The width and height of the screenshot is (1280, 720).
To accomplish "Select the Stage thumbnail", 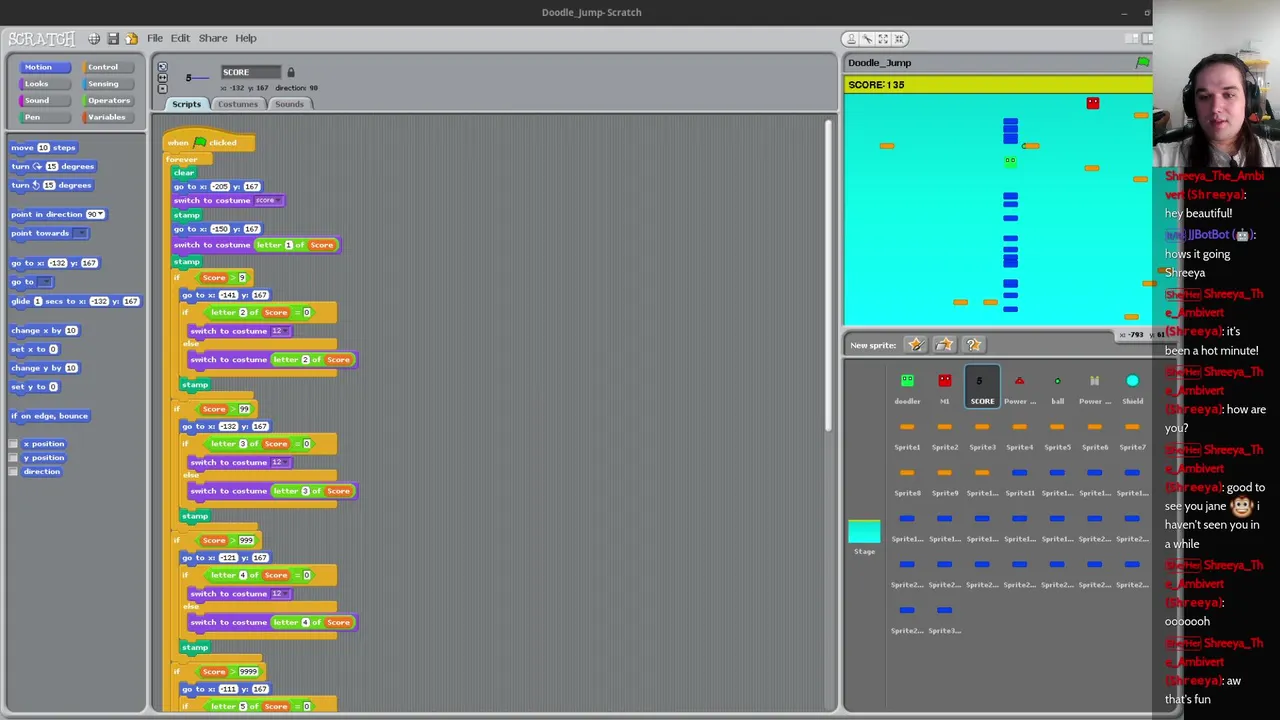I will (x=864, y=537).
